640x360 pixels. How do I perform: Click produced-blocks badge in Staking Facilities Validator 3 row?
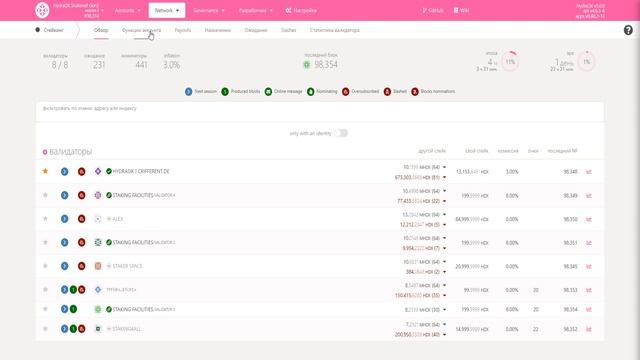point(73,309)
